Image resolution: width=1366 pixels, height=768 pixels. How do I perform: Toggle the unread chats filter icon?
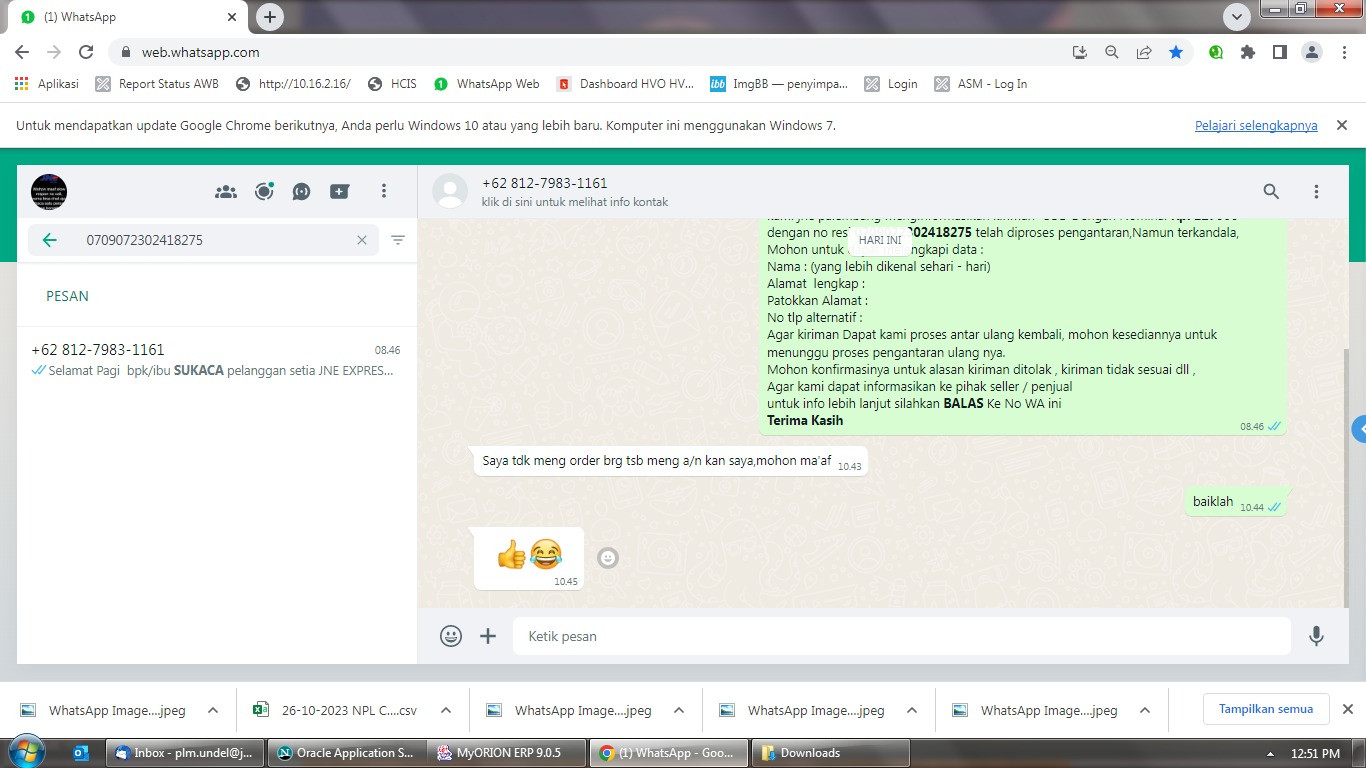click(398, 240)
